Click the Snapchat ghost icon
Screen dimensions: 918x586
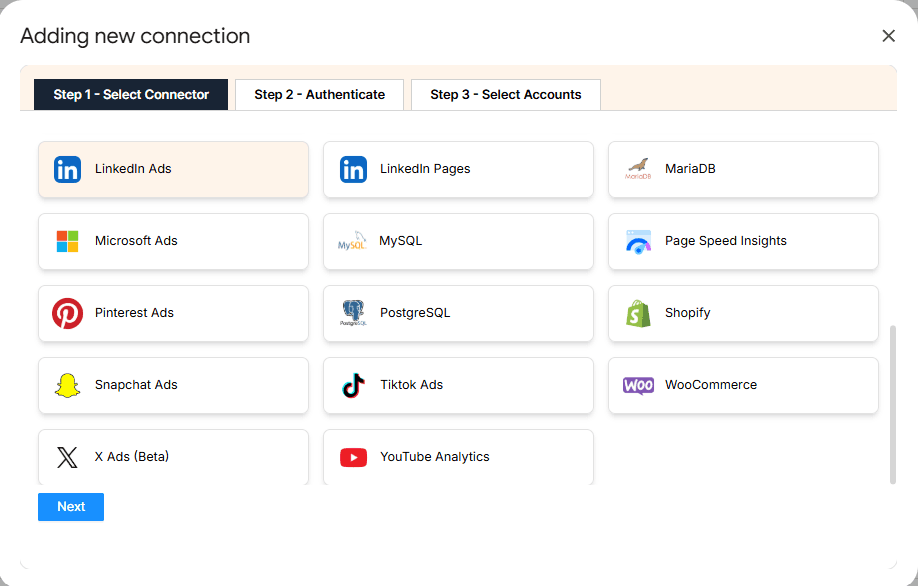[x=67, y=385]
